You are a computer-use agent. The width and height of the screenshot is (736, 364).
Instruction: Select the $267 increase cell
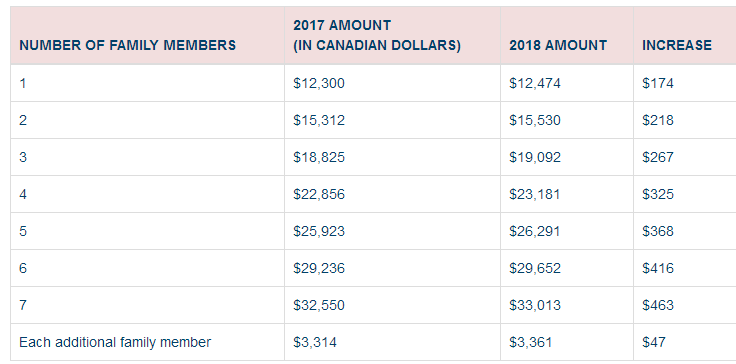(x=658, y=157)
